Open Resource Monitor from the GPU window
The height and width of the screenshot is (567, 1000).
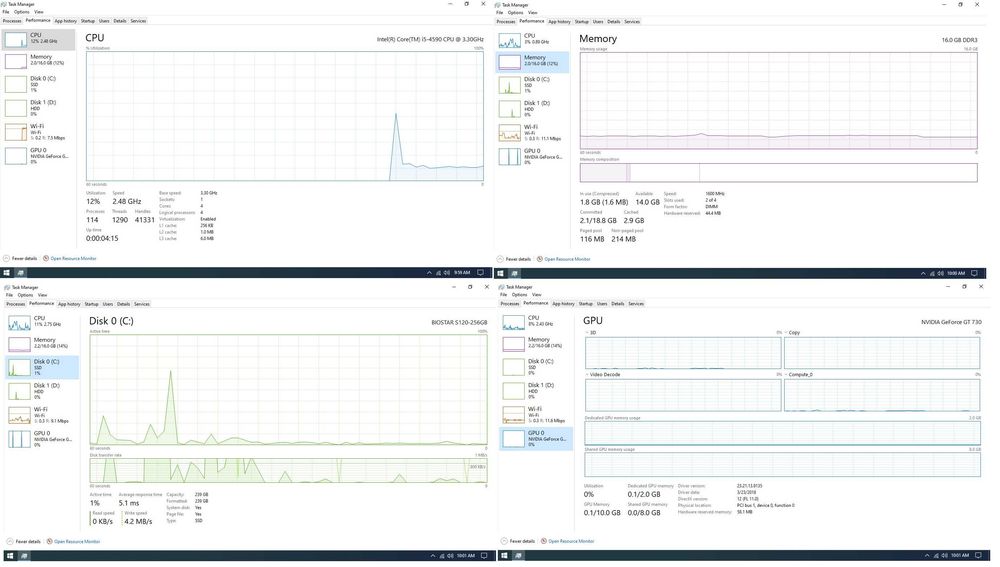(568, 541)
